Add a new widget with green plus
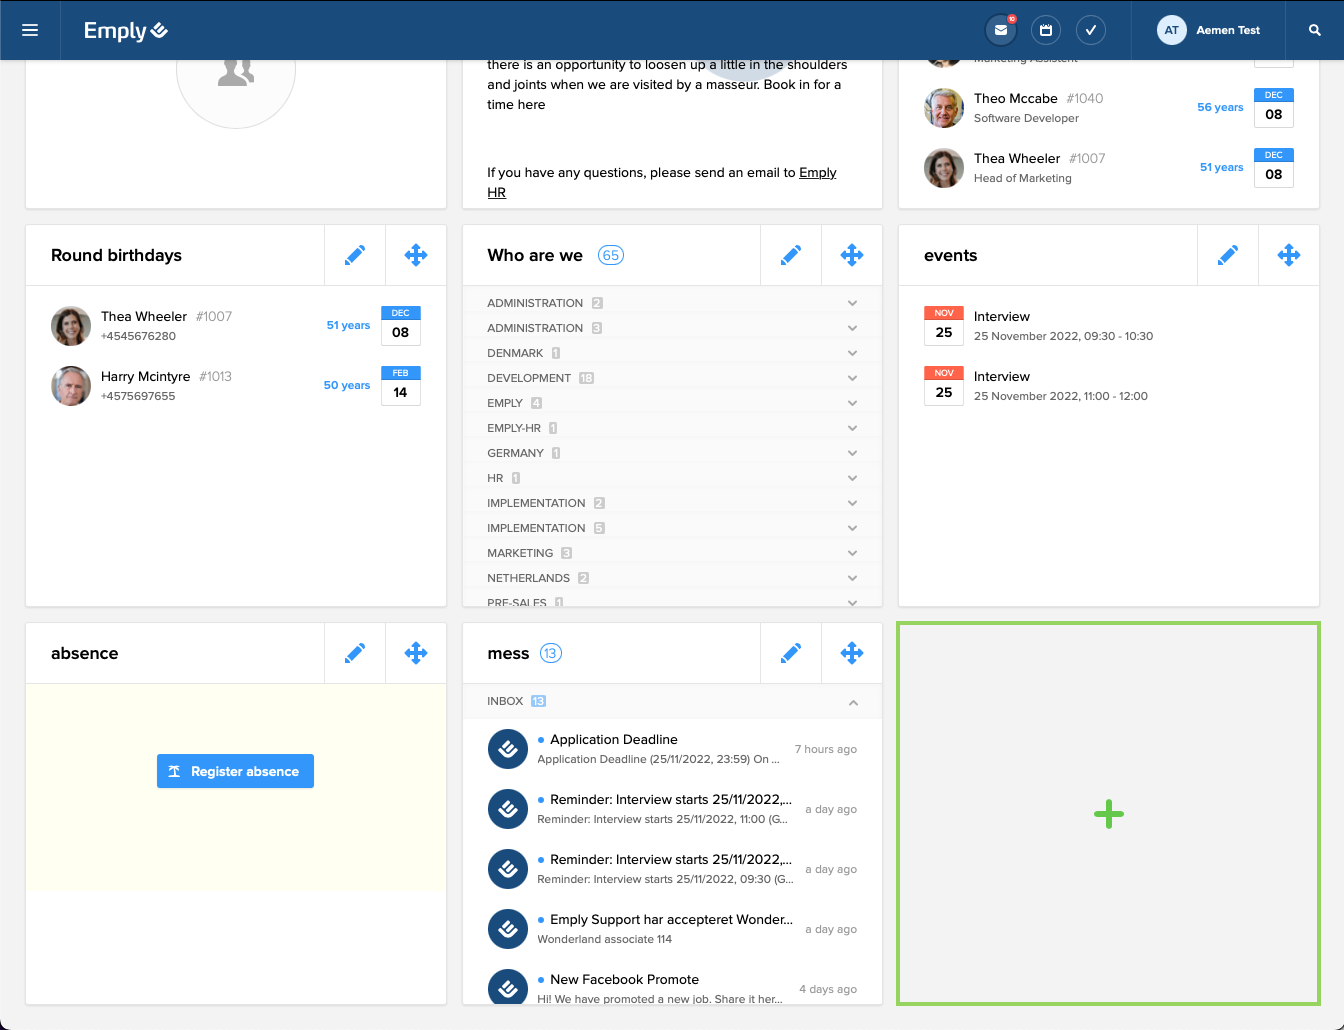 1108,814
